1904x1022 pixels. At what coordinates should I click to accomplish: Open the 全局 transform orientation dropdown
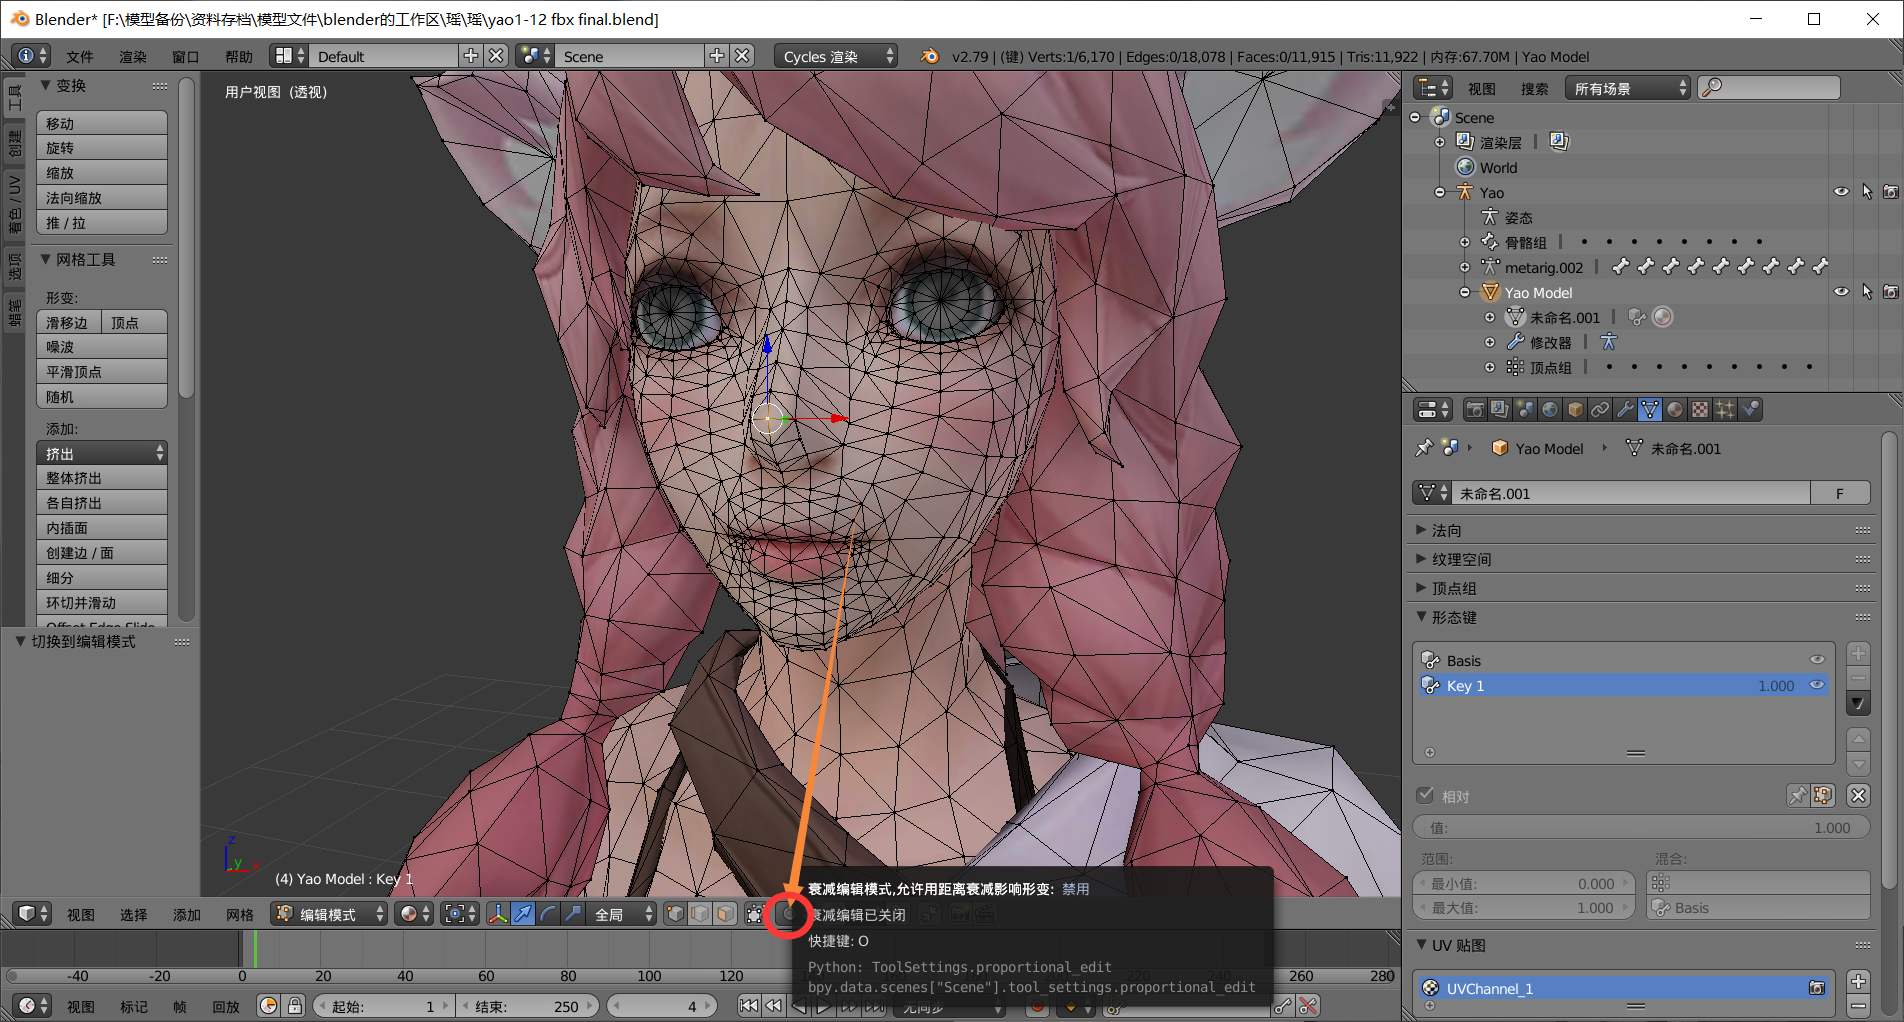coord(623,914)
